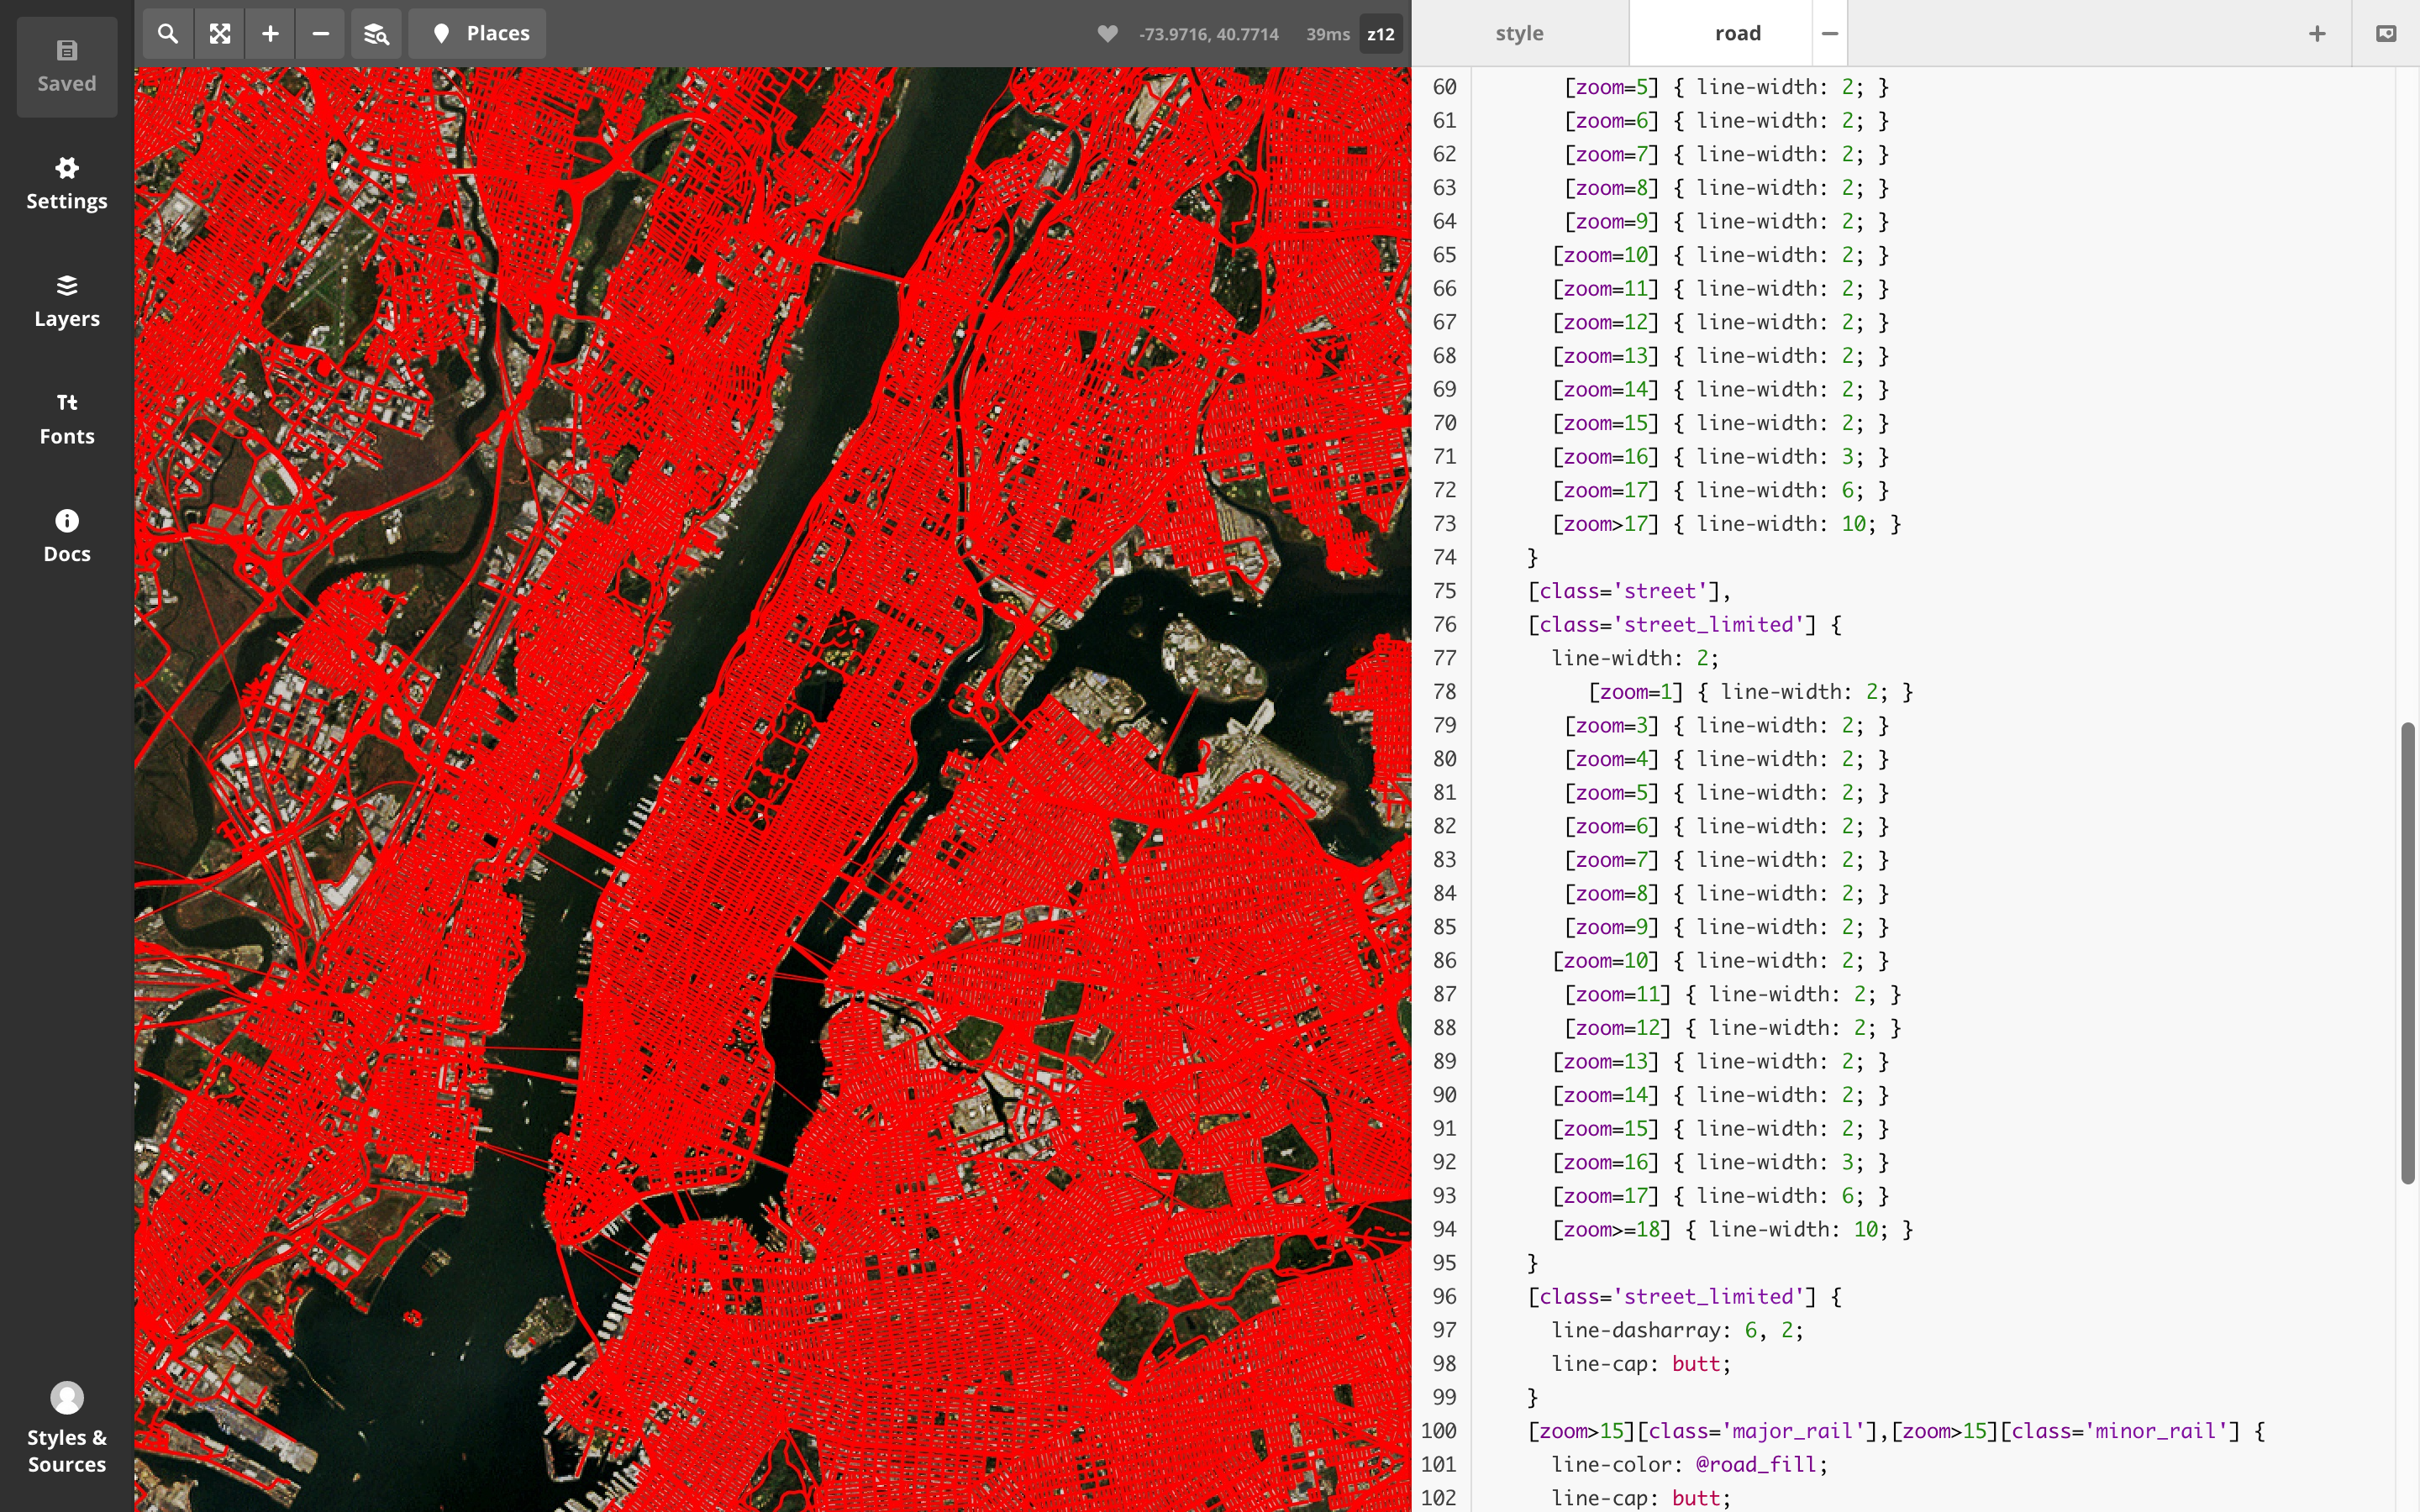Image resolution: width=2420 pixels, height=1512 pixels.
Task: Click the panel toggle icon top right
Action: click(x=2385, y=34)
